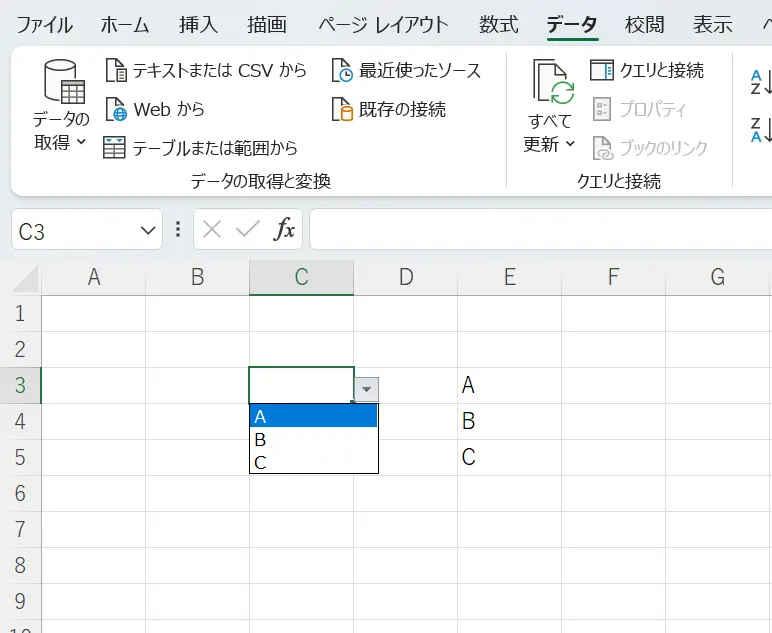The height and width of the screenshot is (633, 772).
Task: Click 既存の接続 (existing connections) icon
Action: pos(342,109)
